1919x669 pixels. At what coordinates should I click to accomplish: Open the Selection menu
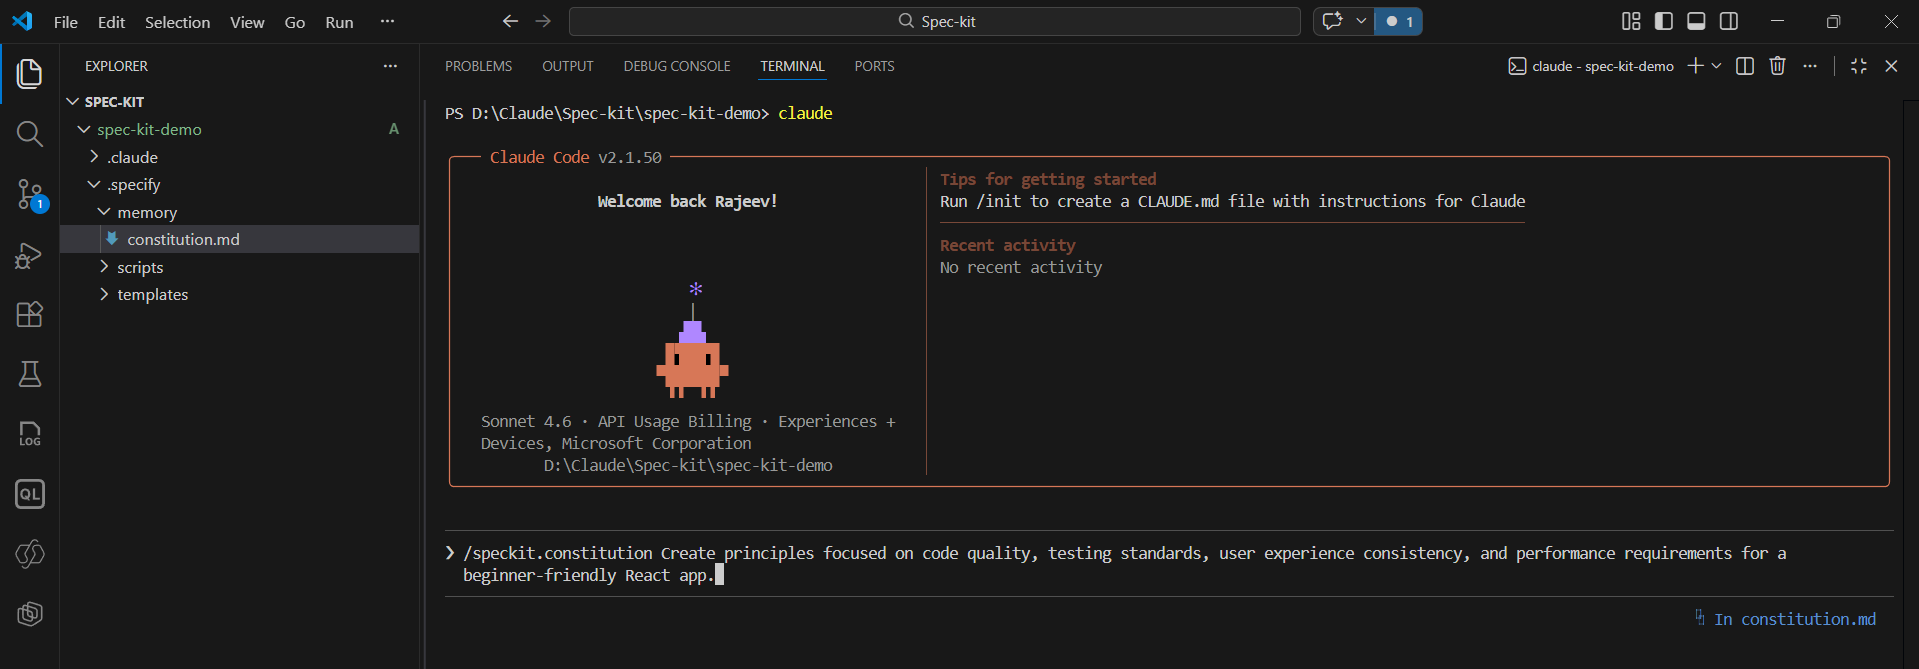tap(177, 22)
